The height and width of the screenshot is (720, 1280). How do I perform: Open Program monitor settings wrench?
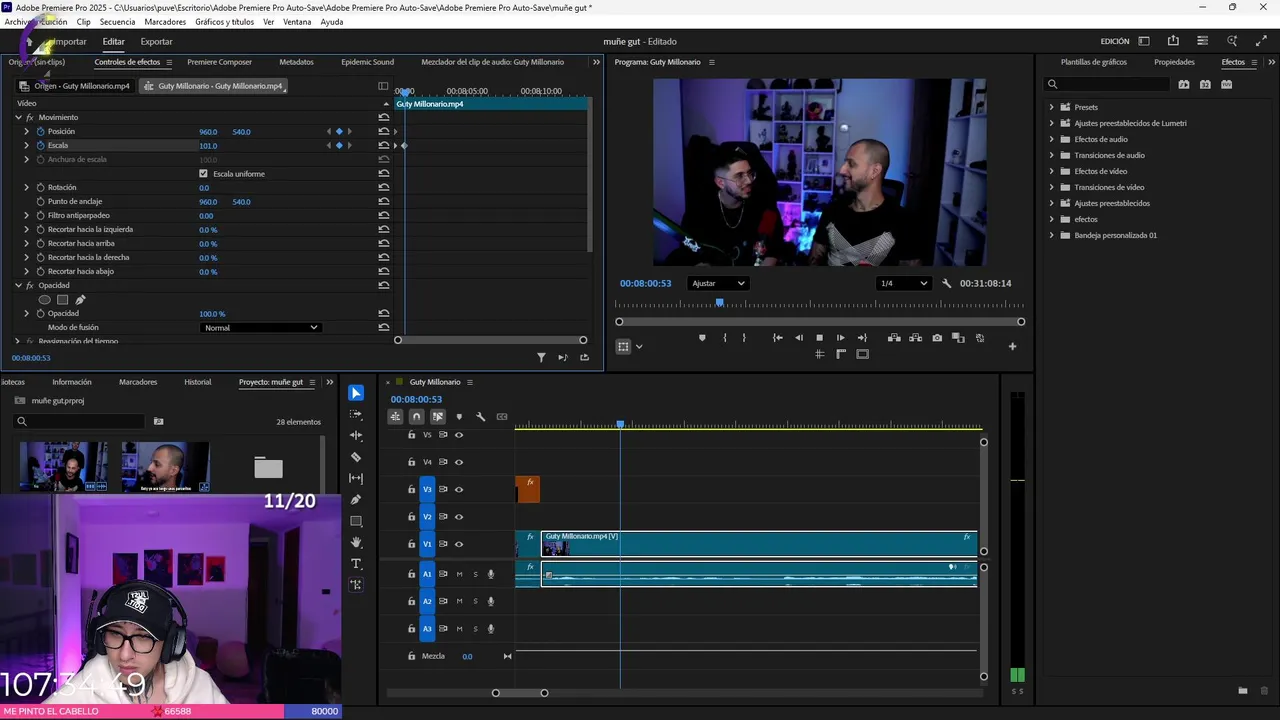point(947,283)
